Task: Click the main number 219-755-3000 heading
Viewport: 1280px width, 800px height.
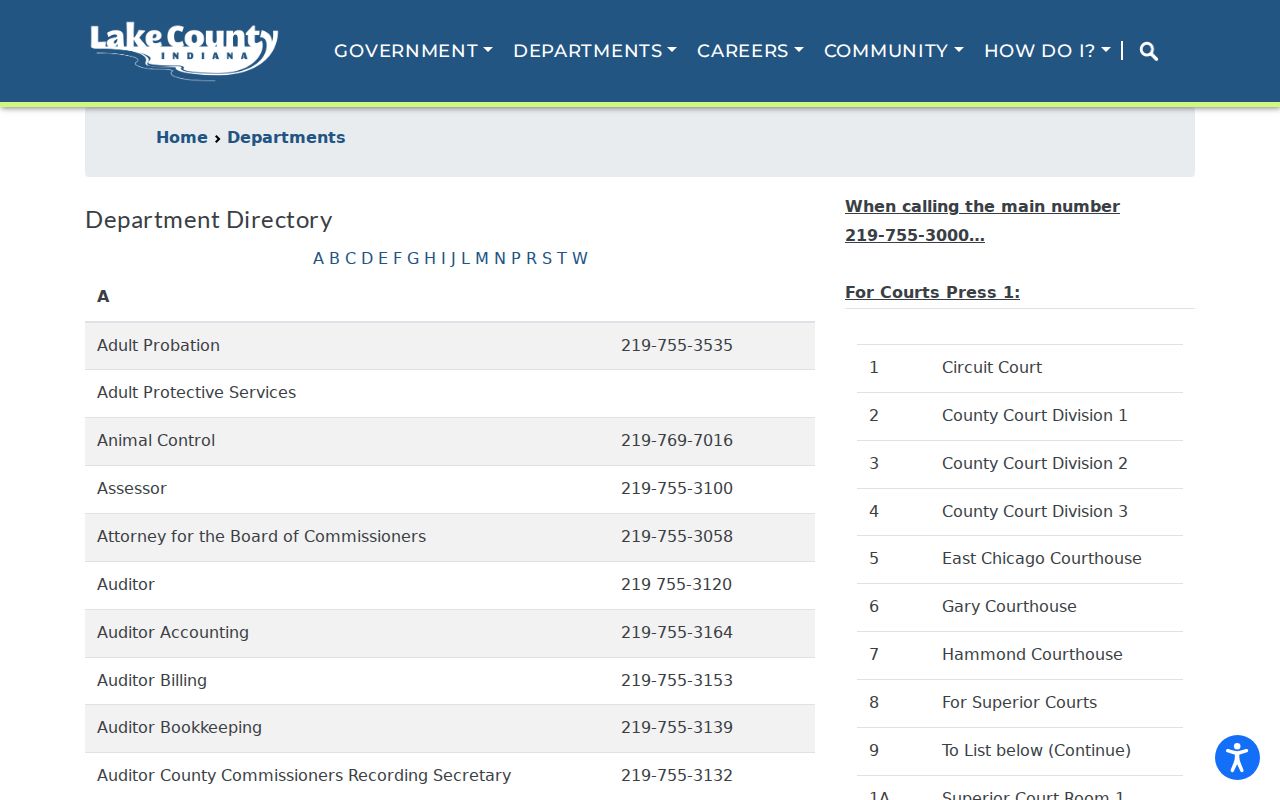Action: coord(982,221)
